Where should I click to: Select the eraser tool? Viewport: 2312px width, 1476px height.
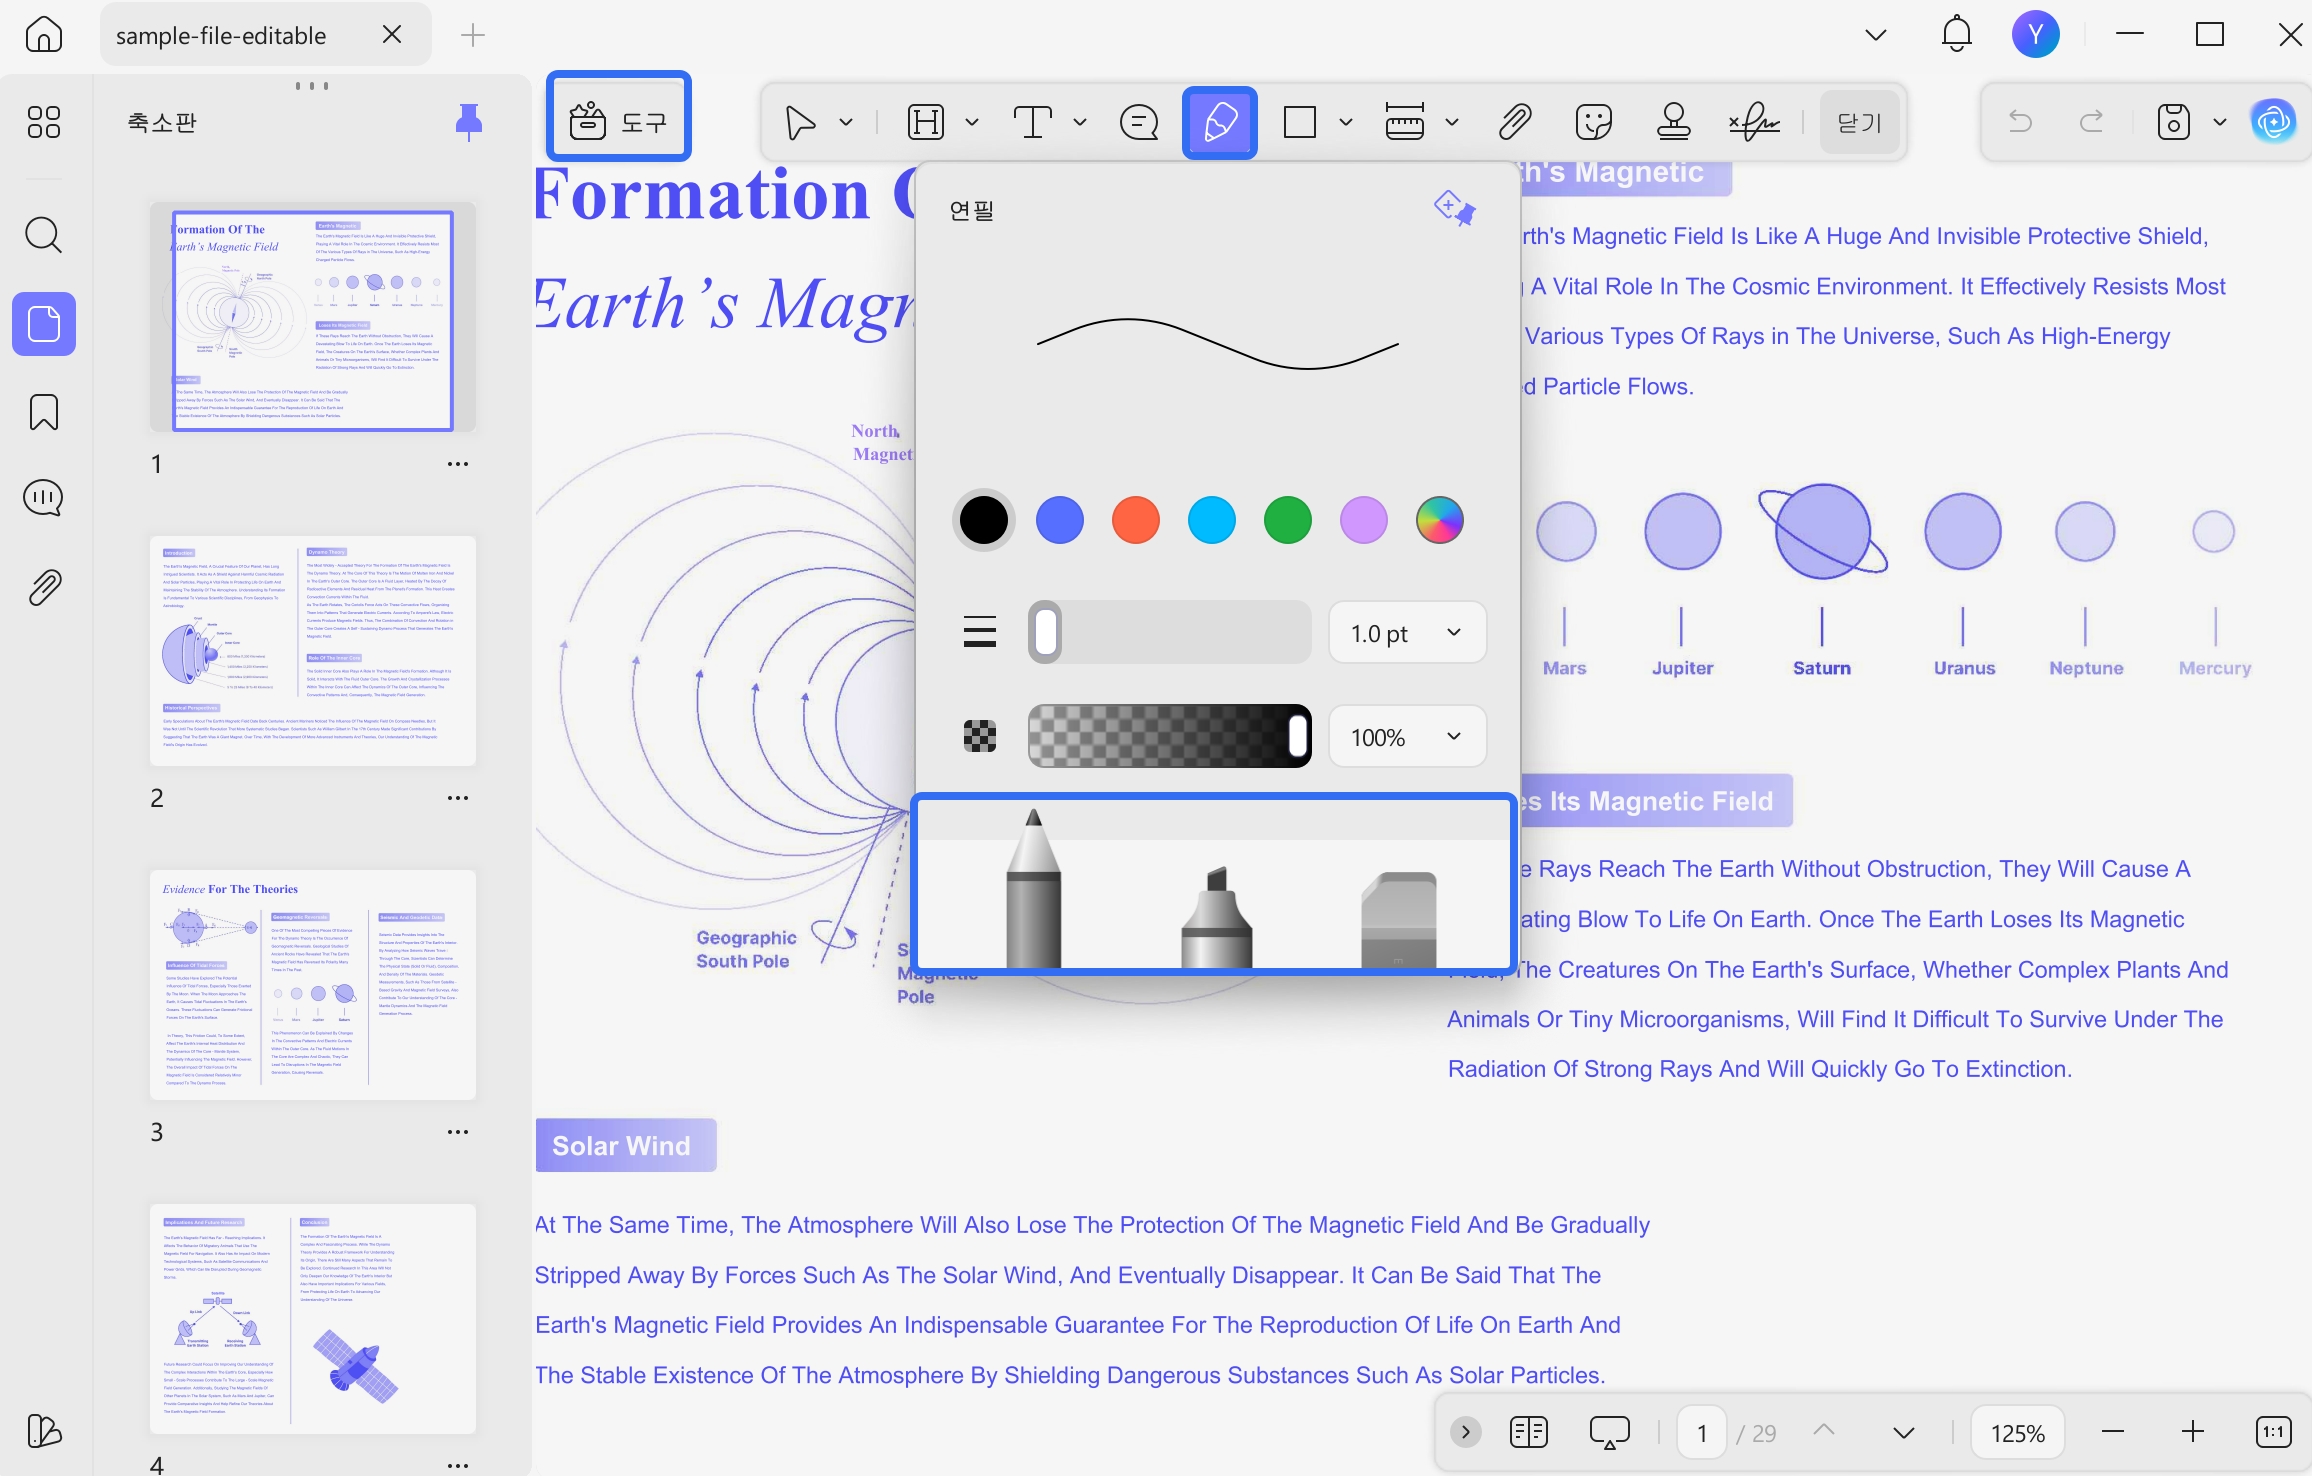coord(1399,919)
